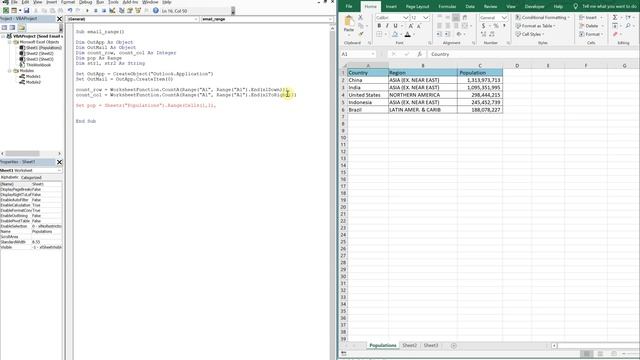The image size is (640, 360).
Task: Collapse the Microsoft Excel Objects folder
Action: click(x=9, y=42)
